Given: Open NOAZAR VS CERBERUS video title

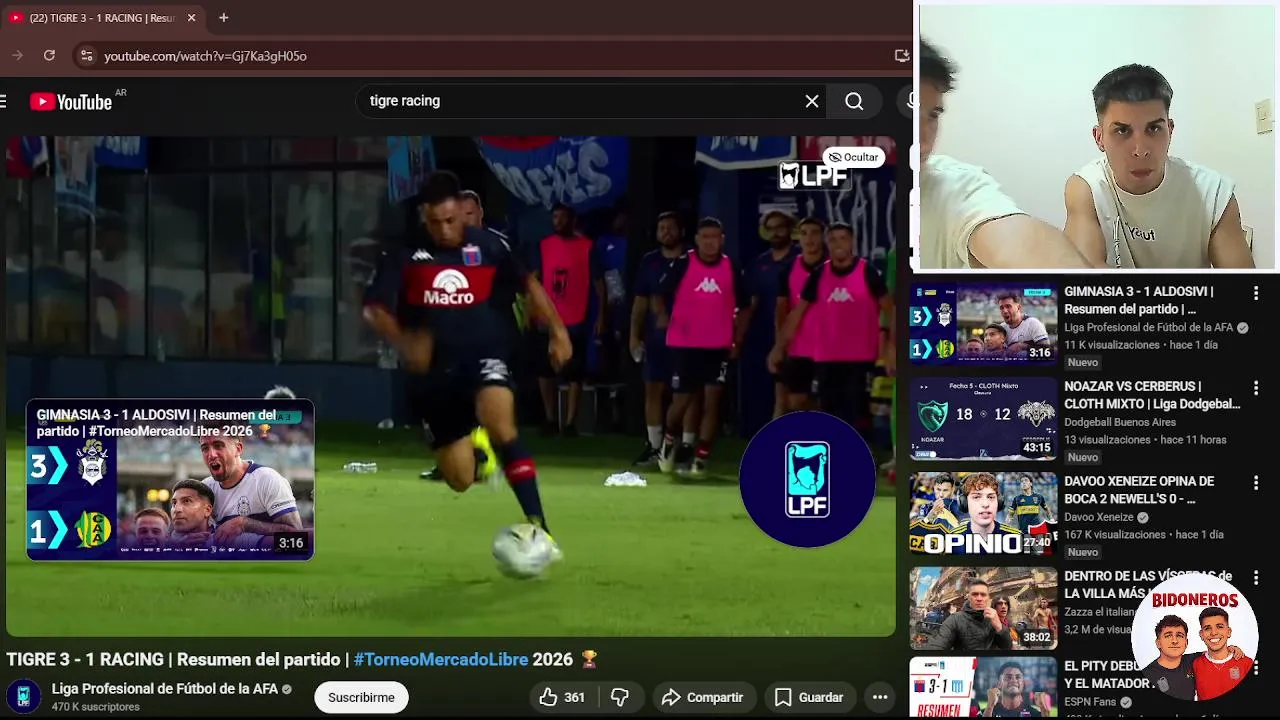Looking at the screenshot, I should point(1152,395).
